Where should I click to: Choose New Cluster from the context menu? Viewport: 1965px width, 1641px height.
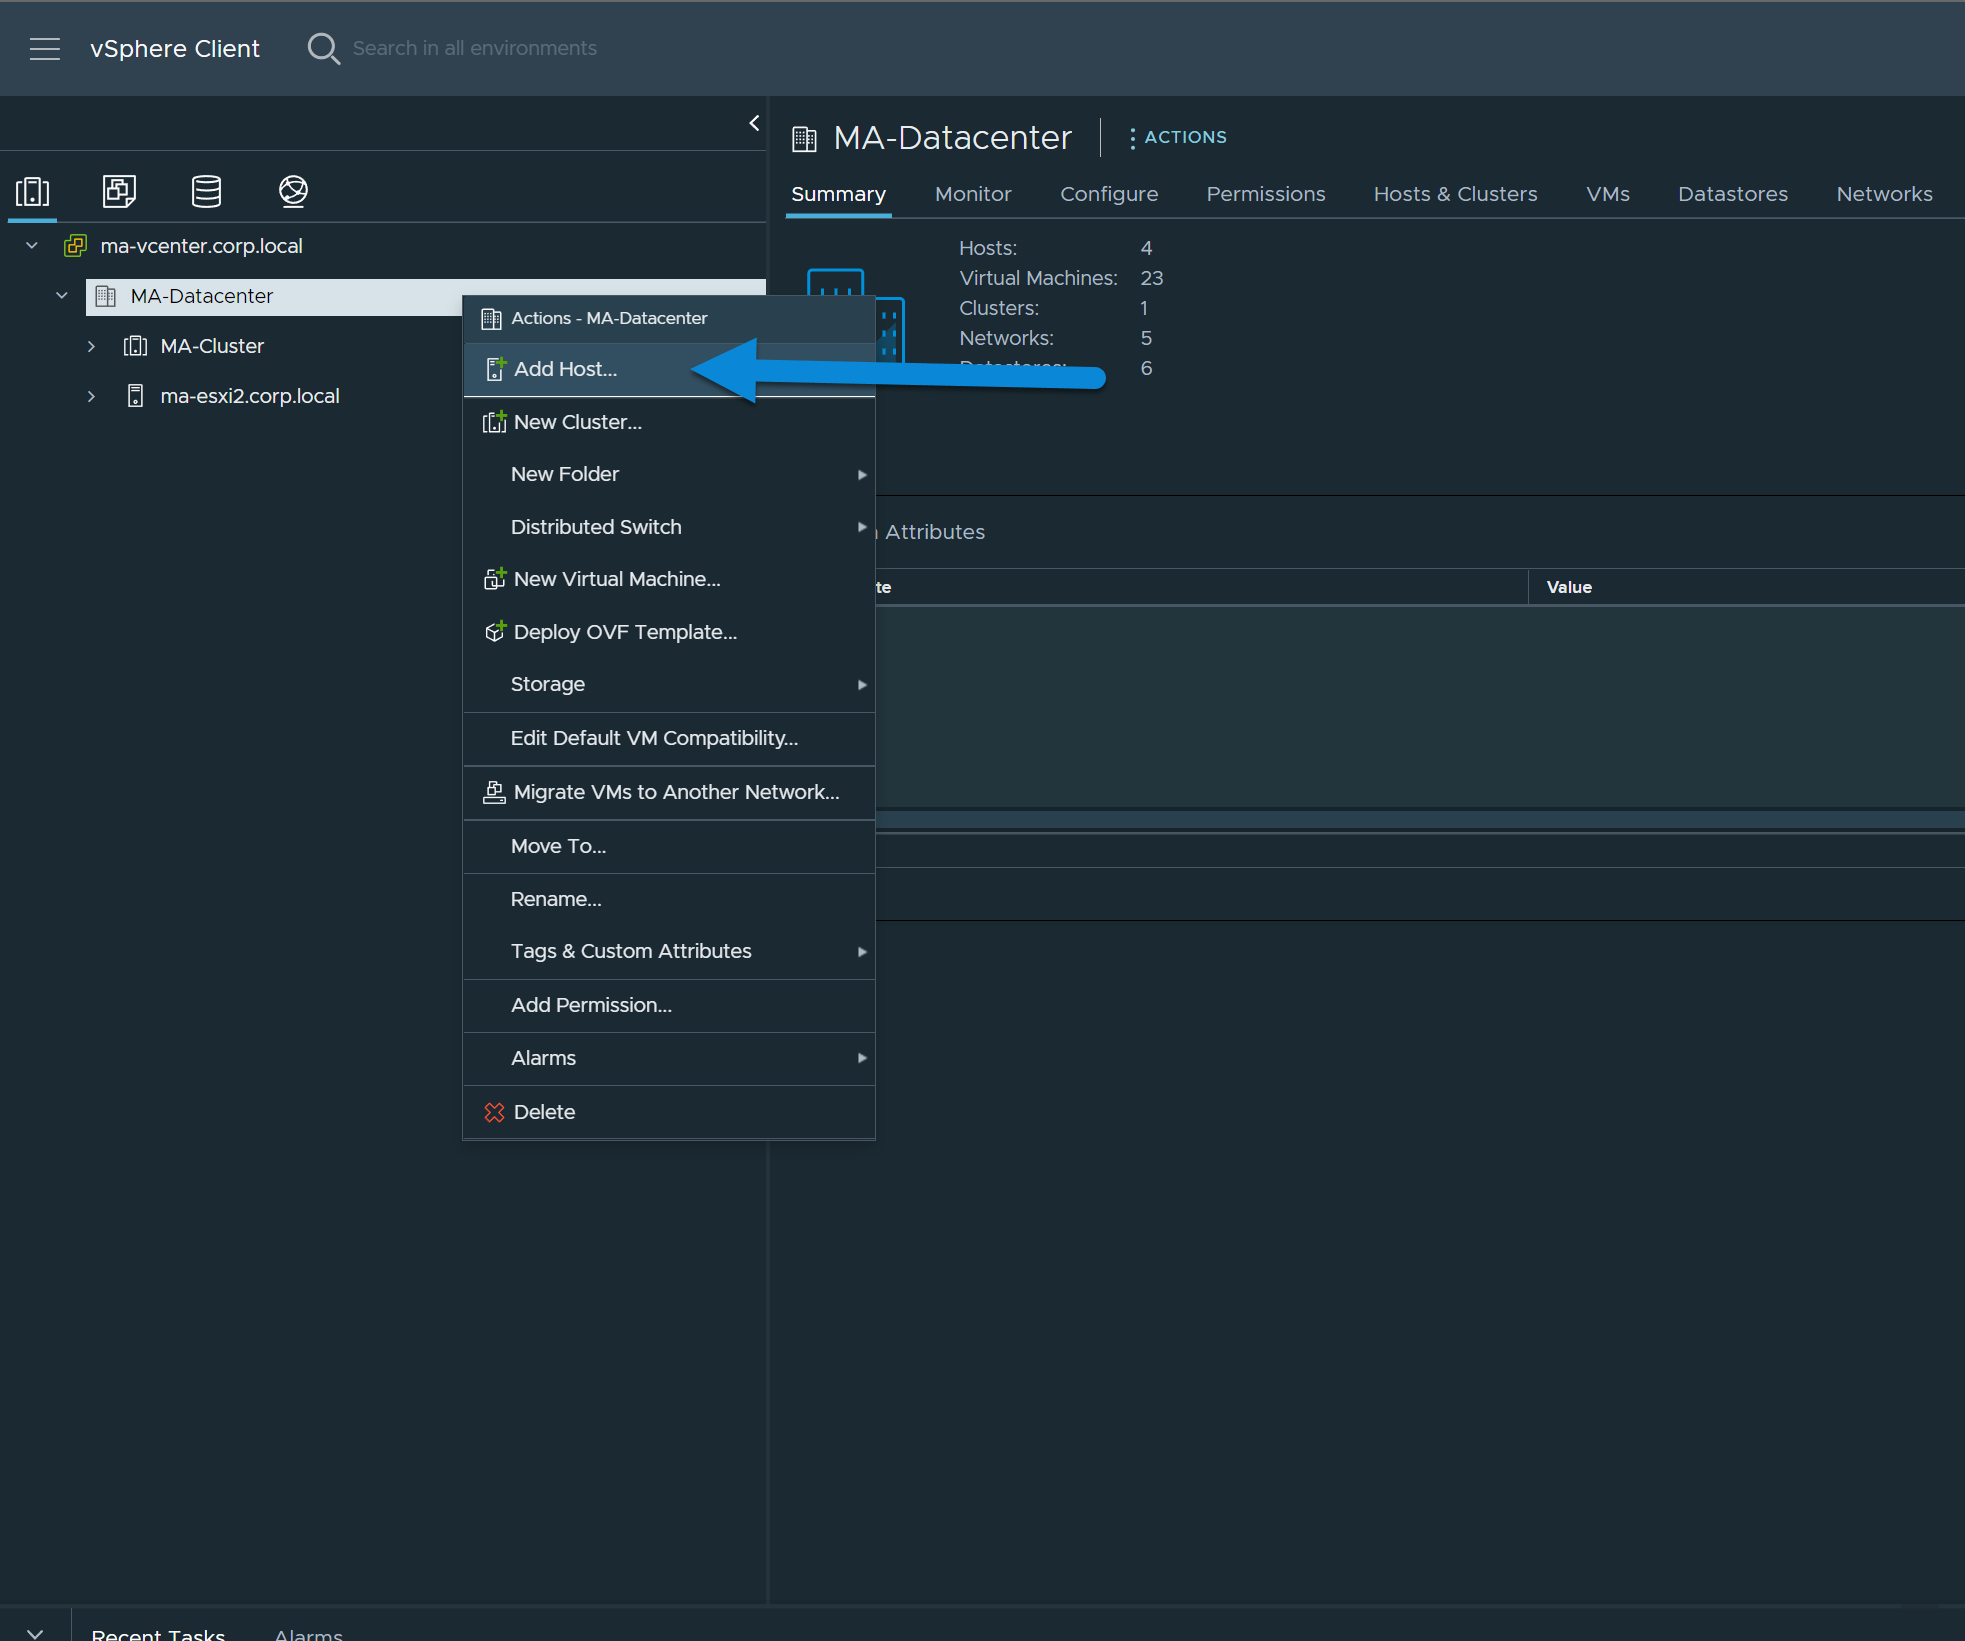point(669,422)
